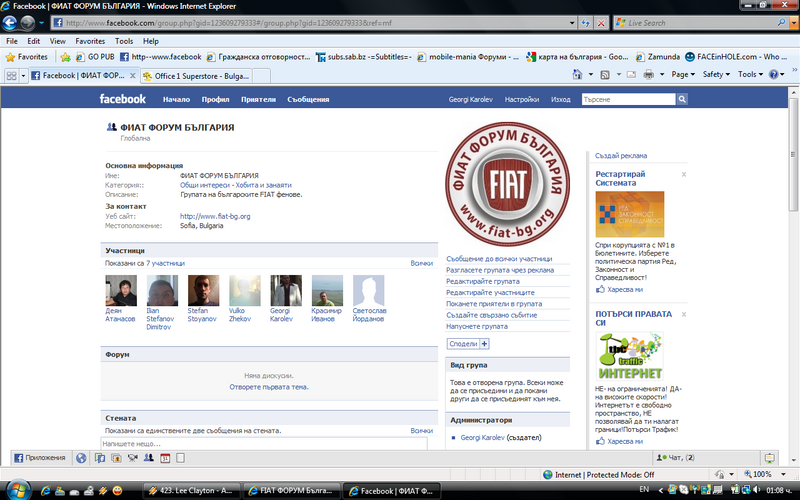This screenshot has width=800, height=500.
Task: Click the IE Print toolbar icon
Action: [648, 75]
